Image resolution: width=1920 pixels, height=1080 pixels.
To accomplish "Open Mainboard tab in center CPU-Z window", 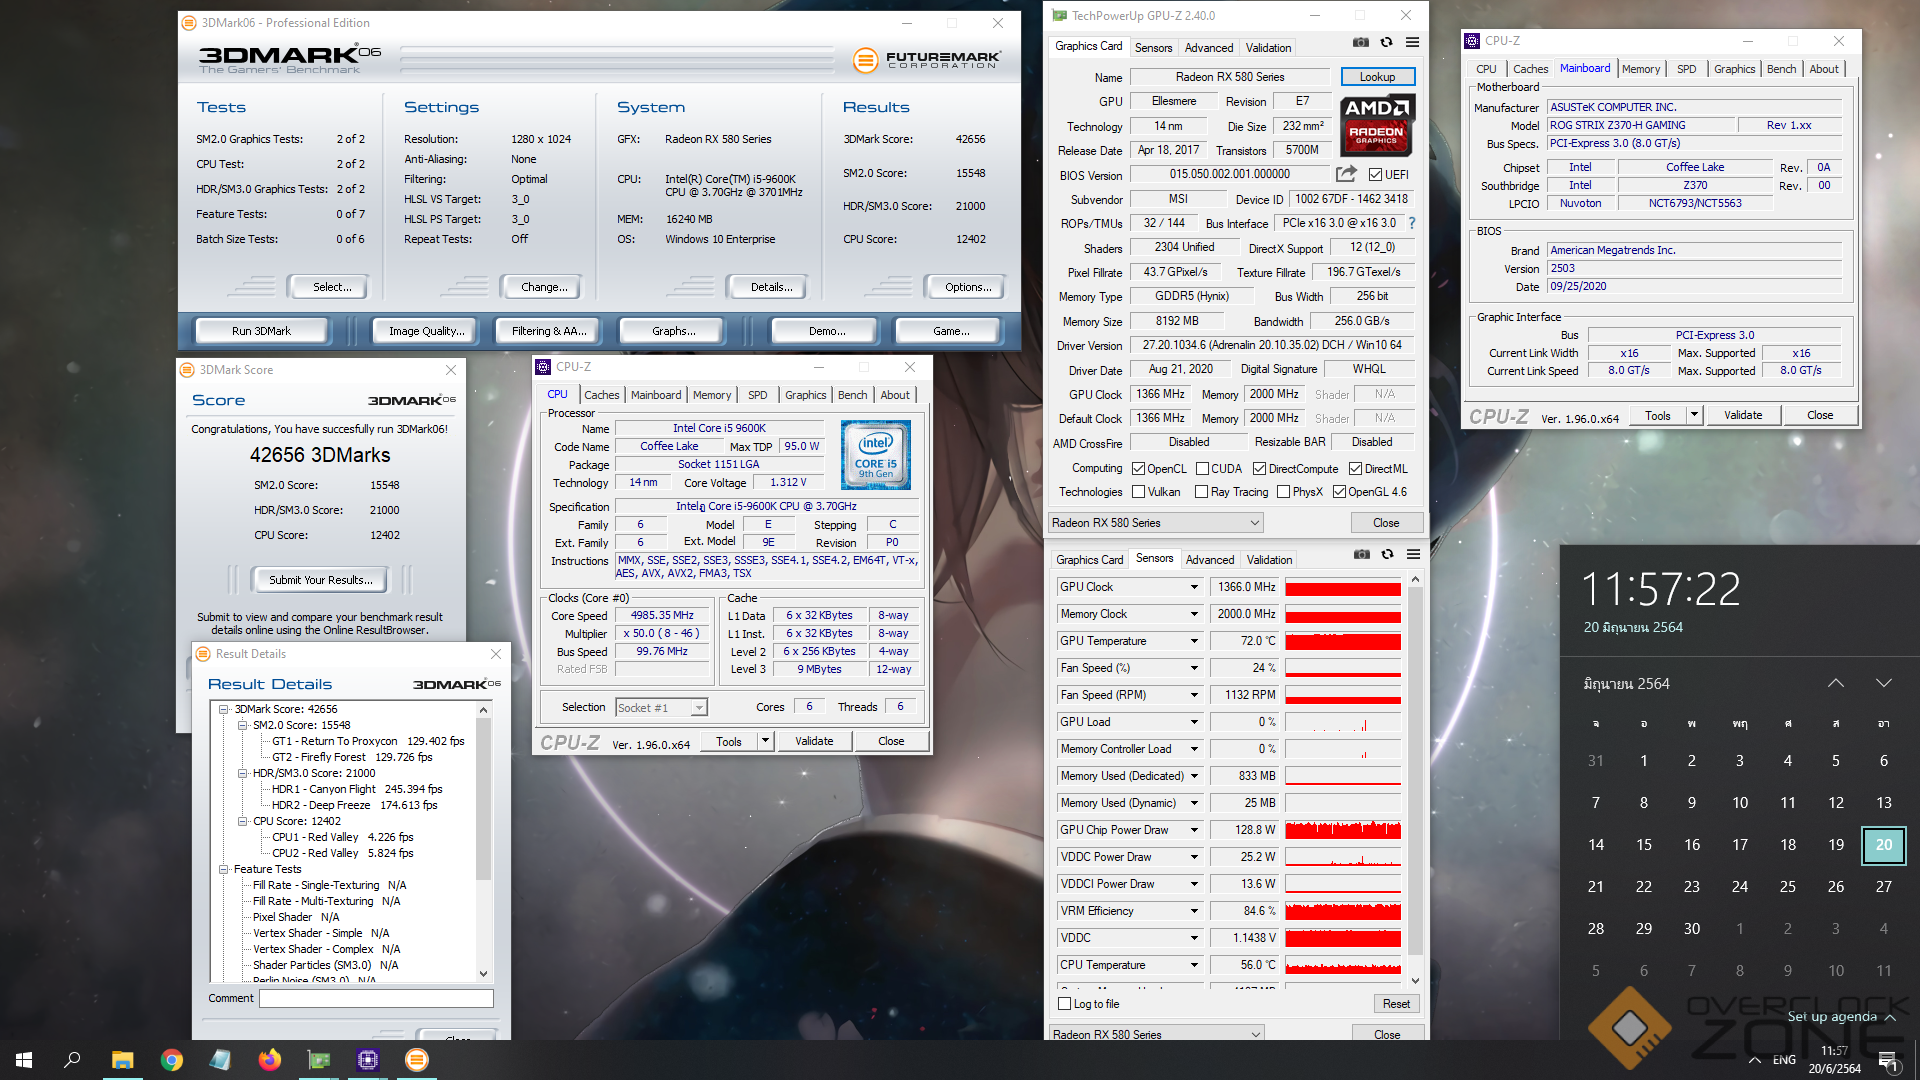I will [x=655, y=395].
